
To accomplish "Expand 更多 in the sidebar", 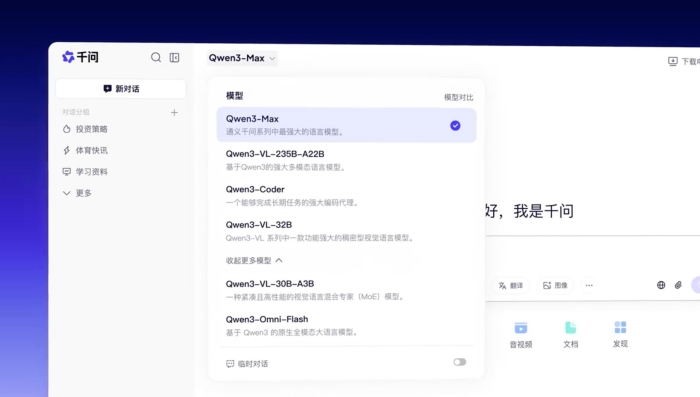I will tap(78, 193).
